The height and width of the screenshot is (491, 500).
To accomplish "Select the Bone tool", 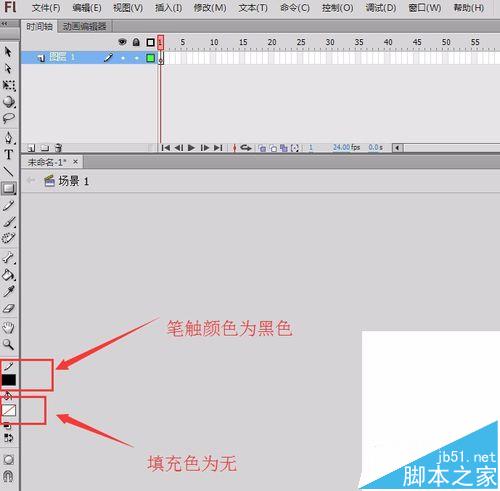I will [x=9, y=258].
